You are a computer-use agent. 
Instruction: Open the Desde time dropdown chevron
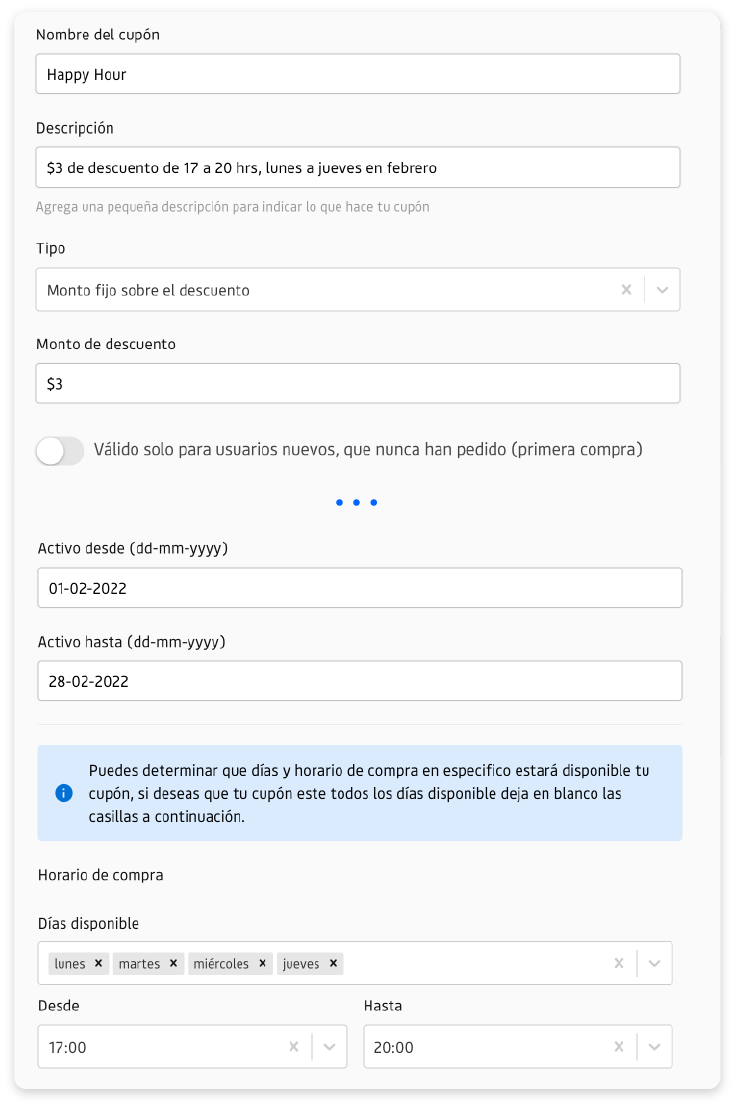tap(329, 1047)
